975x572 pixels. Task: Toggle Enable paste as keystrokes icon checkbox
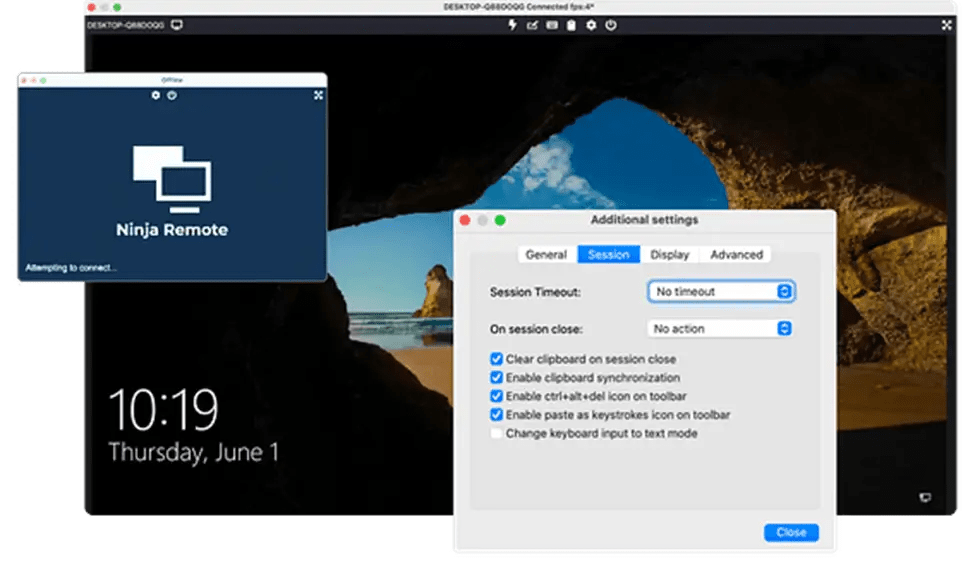[496, 415]
